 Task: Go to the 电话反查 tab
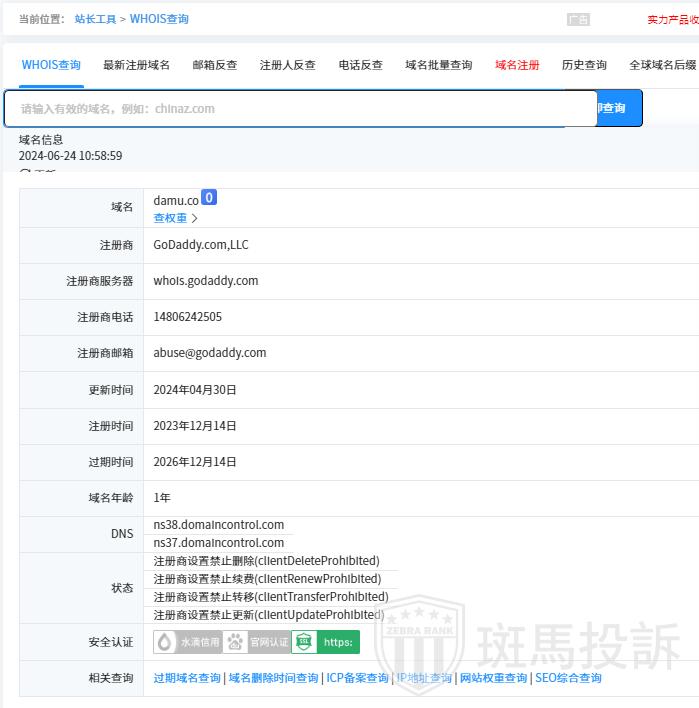click(360, 65)
